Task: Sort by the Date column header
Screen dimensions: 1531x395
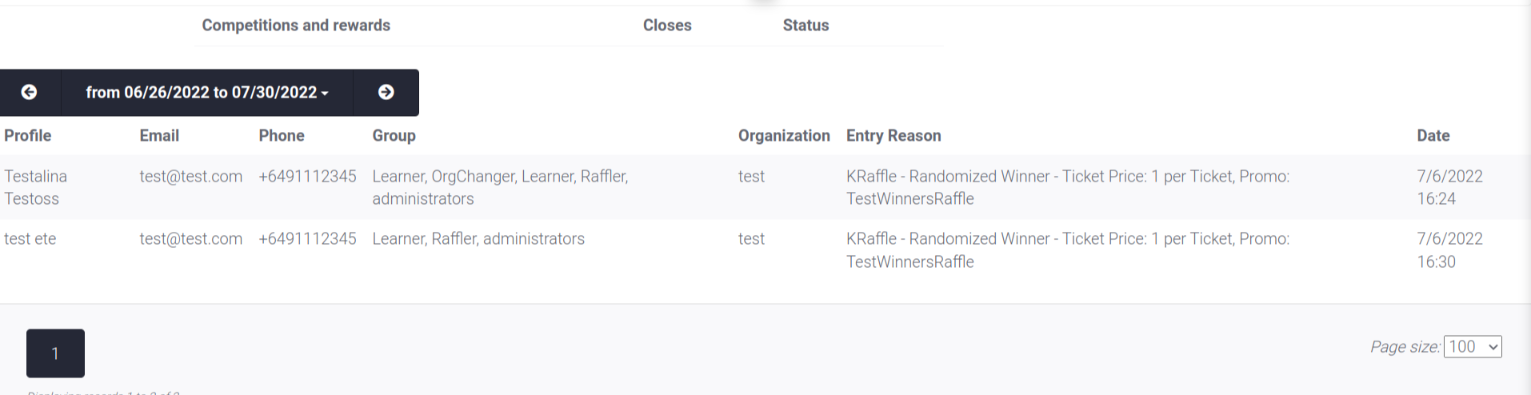Action: (1433, 136)
